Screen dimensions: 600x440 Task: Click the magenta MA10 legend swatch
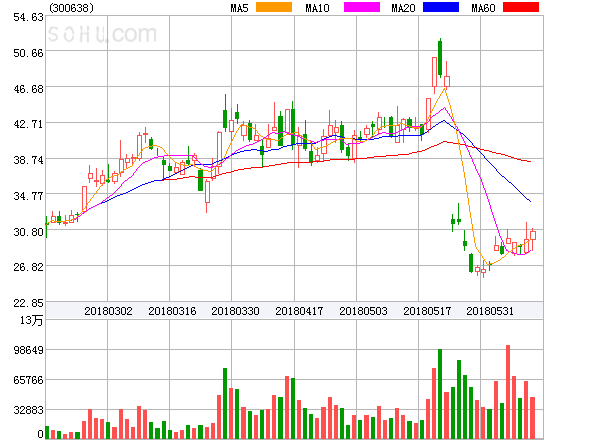click(x=362, y=7)
